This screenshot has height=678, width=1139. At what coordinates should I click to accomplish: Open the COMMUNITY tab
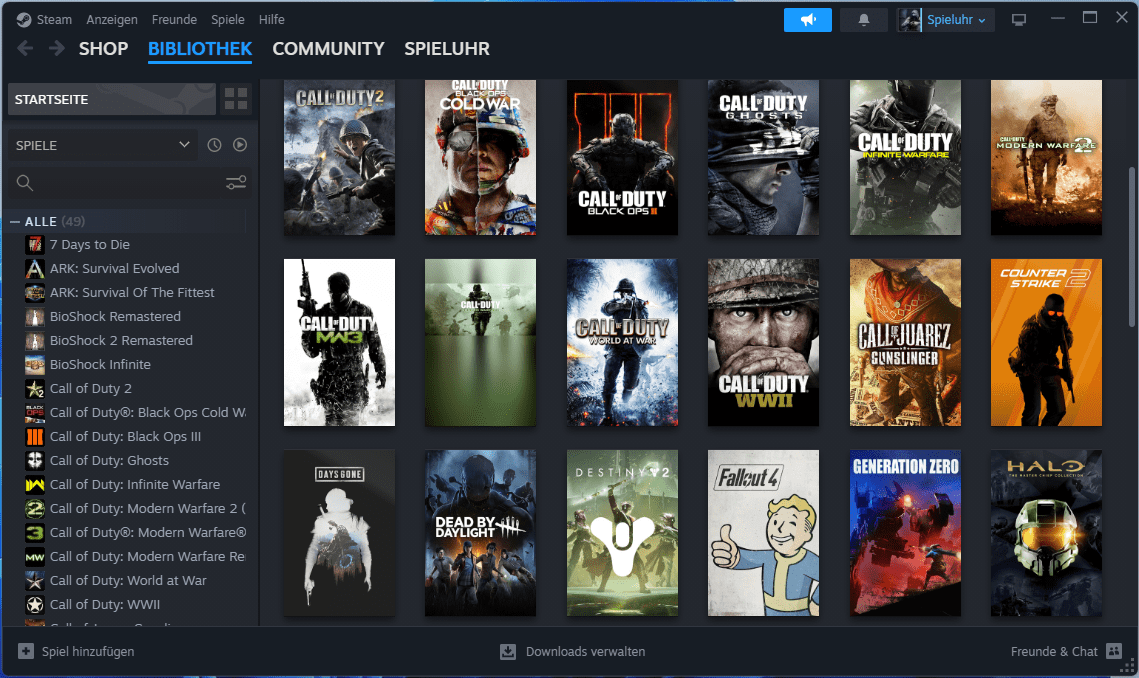tap(328, 49)
